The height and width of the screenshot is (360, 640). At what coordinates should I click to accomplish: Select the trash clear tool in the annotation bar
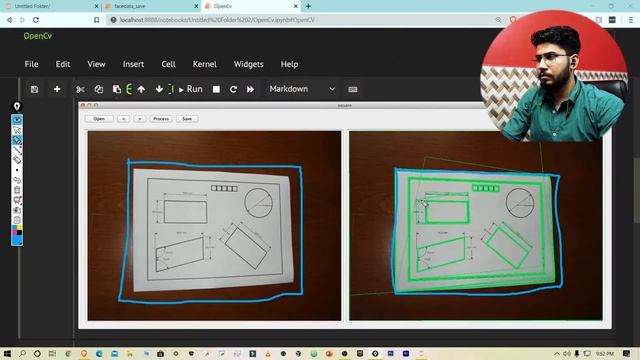(17, 190)
